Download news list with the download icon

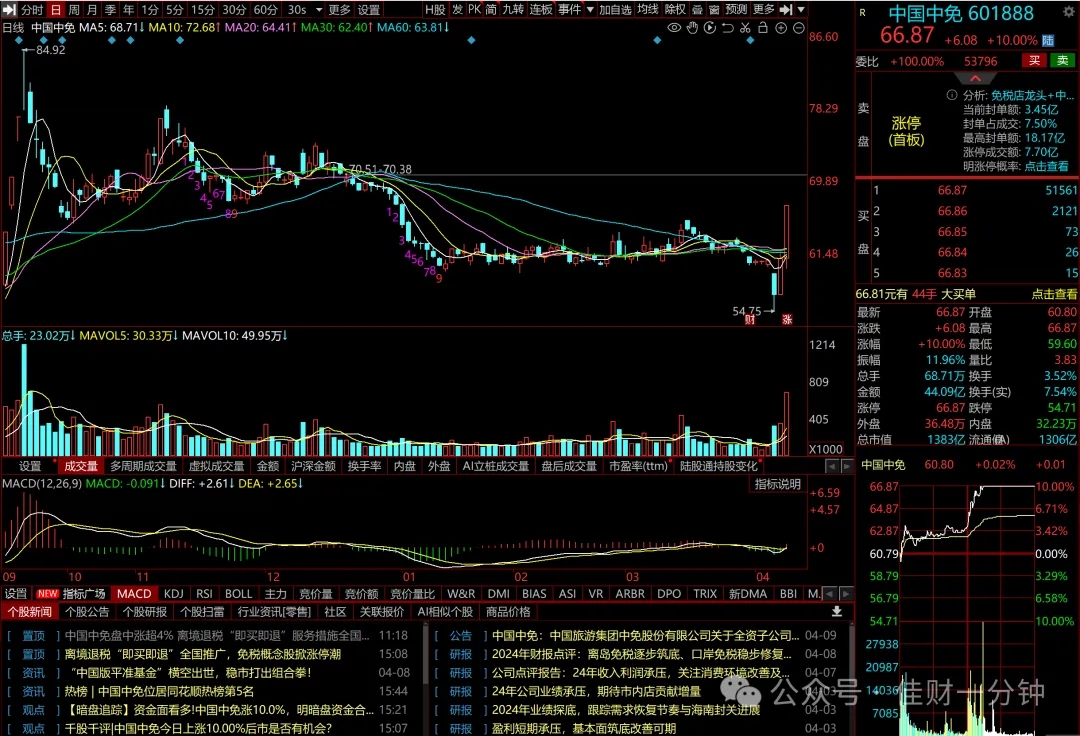(x=837, y=611)
